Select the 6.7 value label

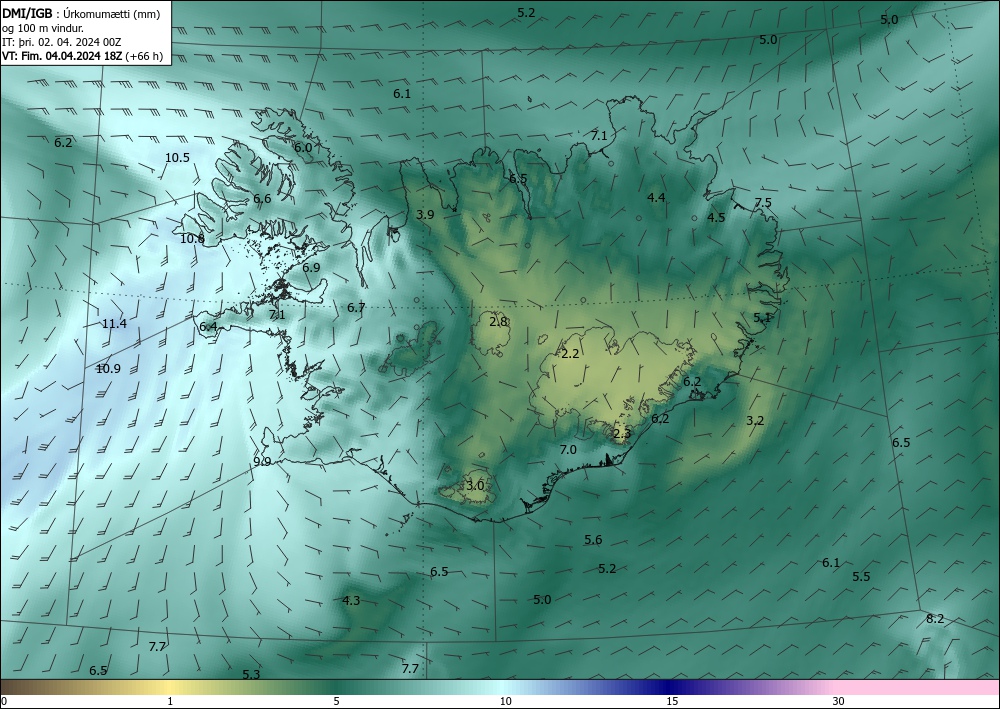point(356,308)
